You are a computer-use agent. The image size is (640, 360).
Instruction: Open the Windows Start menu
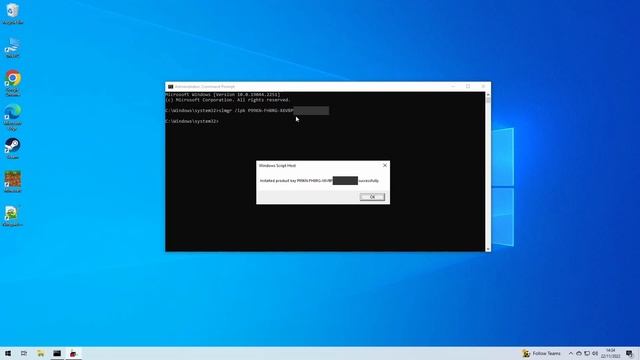pyautogui.click(x=8, y=353)
